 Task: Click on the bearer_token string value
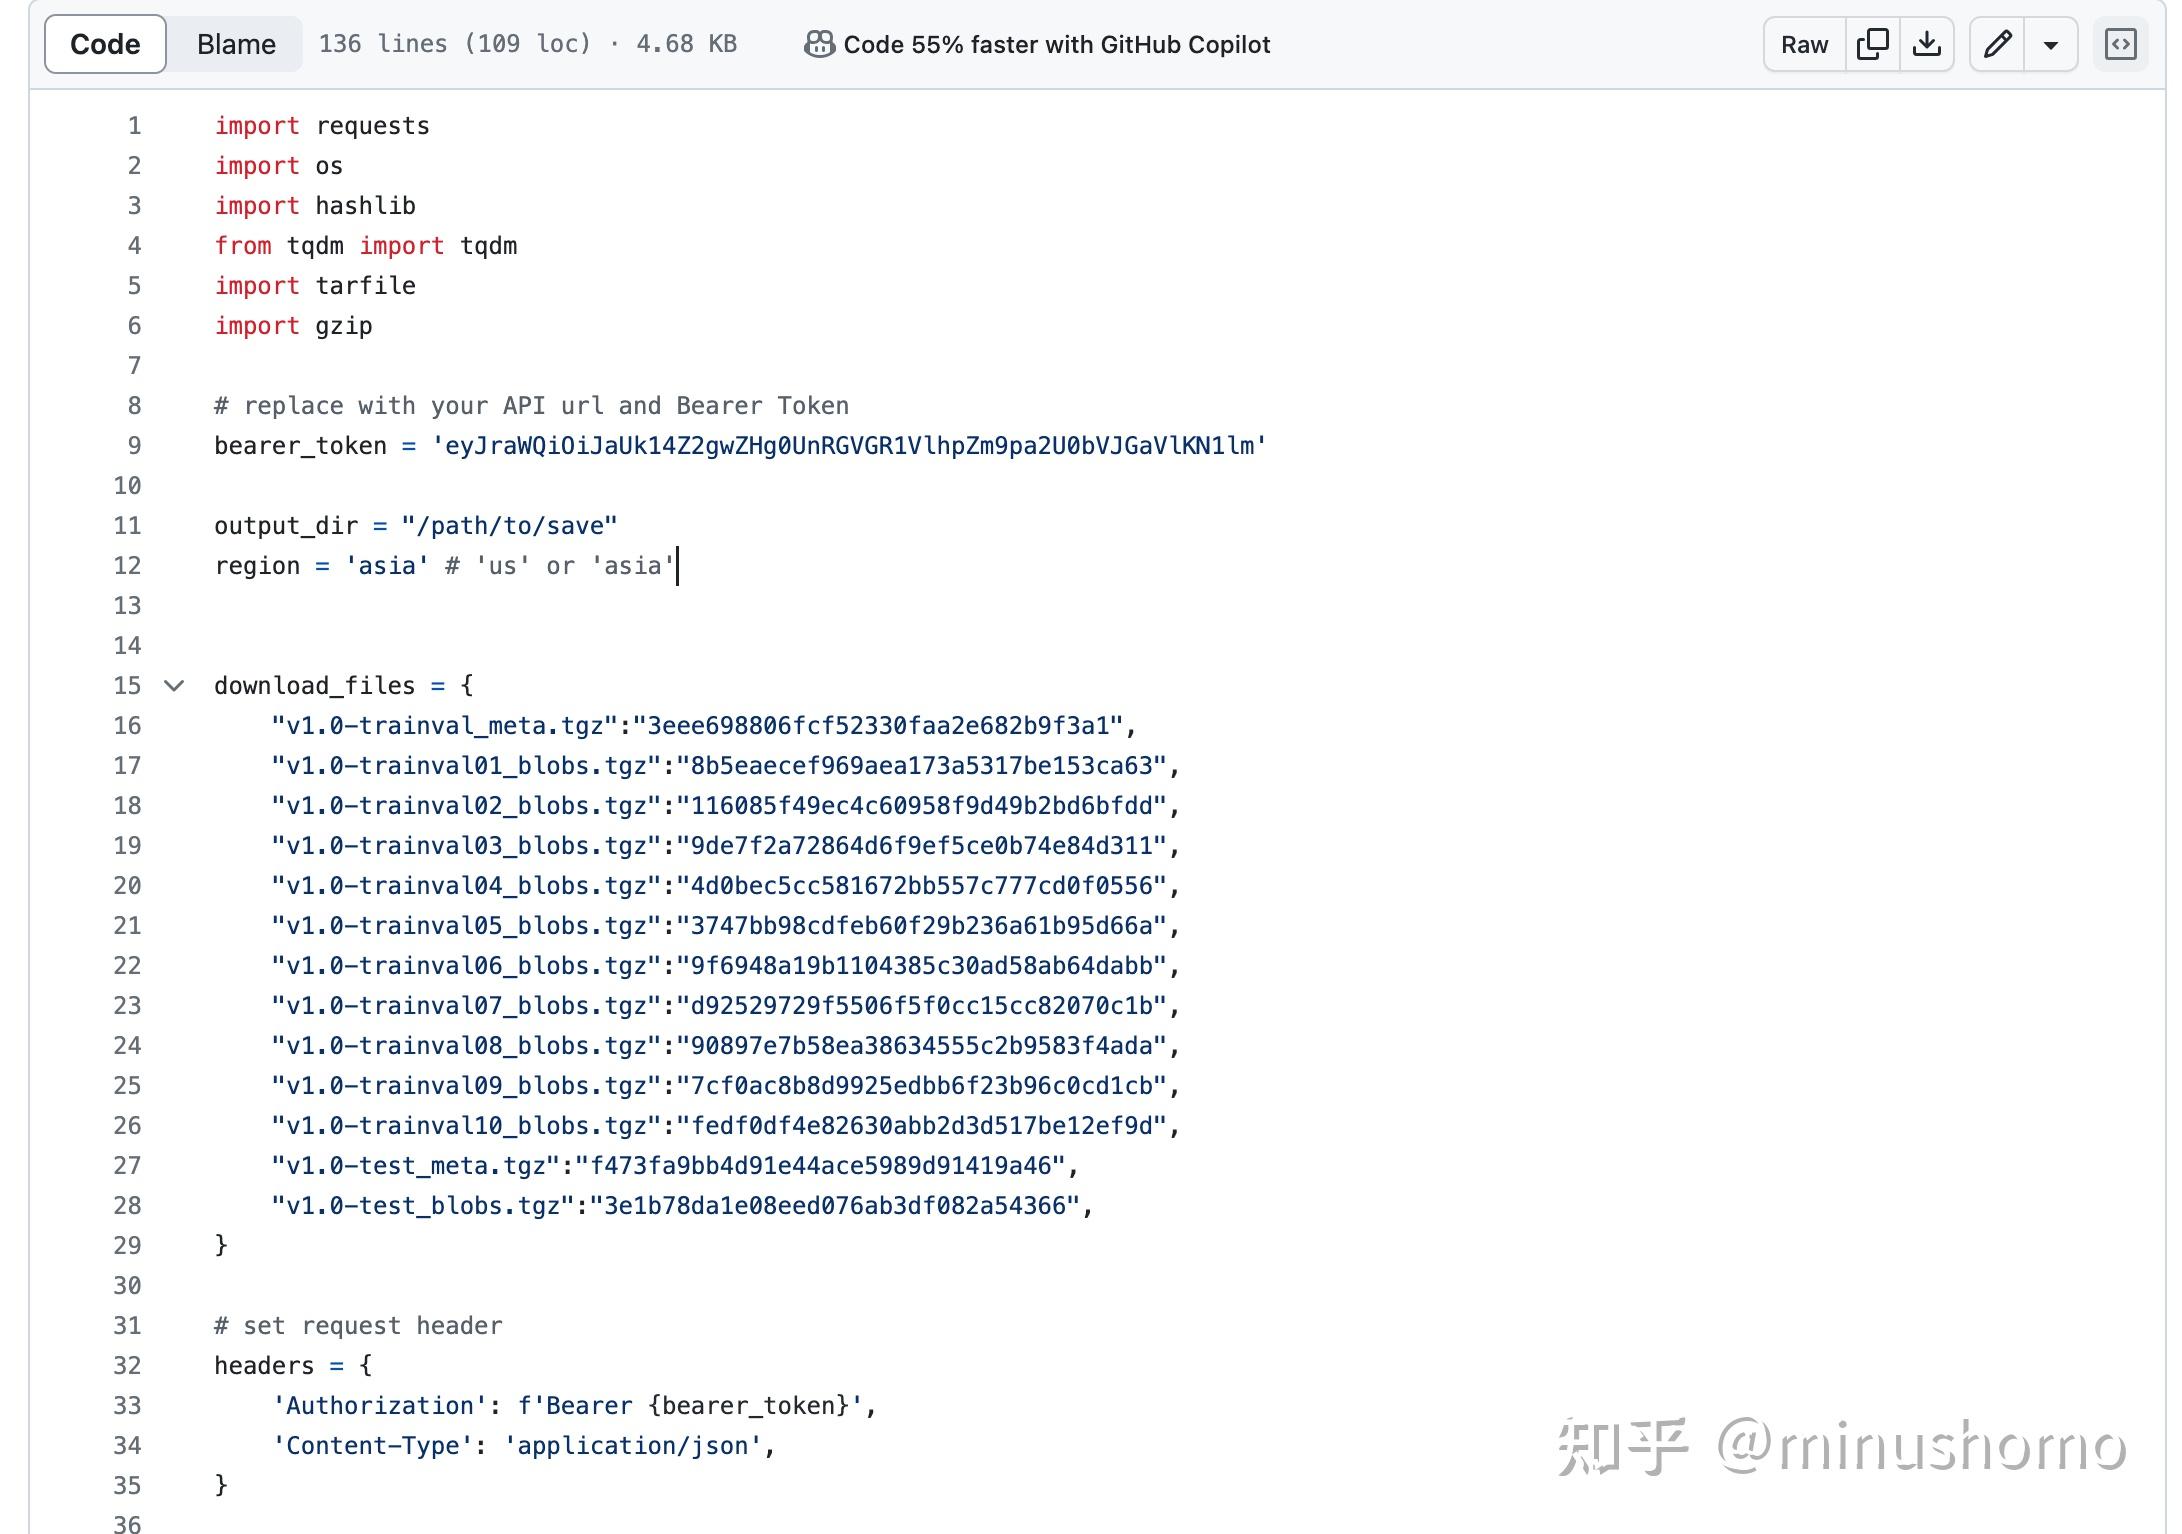click(x=850, y=446)
